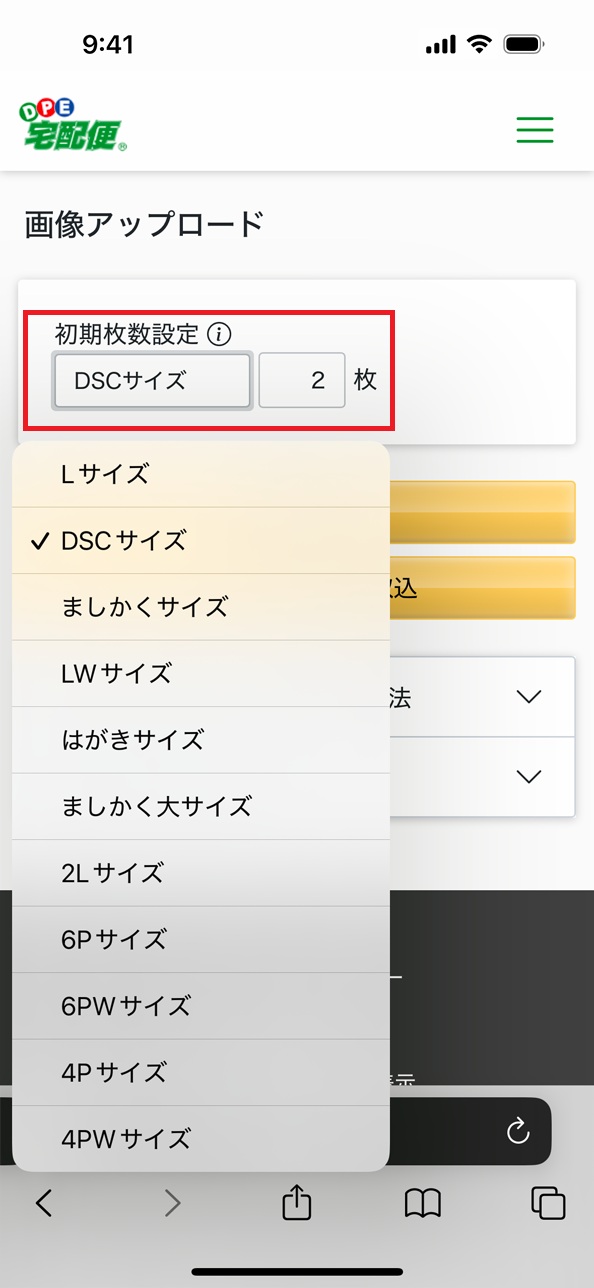Tap the Safari forward arrow

172,1203
